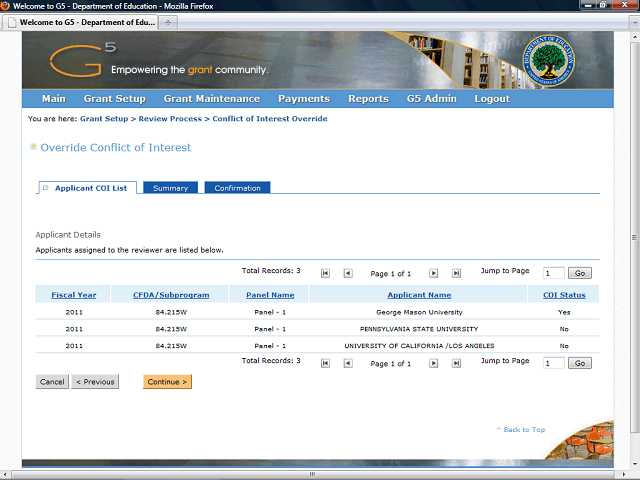Switch to the Summary tab
Image resolution: width=640 pixels, height=480 pixels.
[x=170, y=188]
